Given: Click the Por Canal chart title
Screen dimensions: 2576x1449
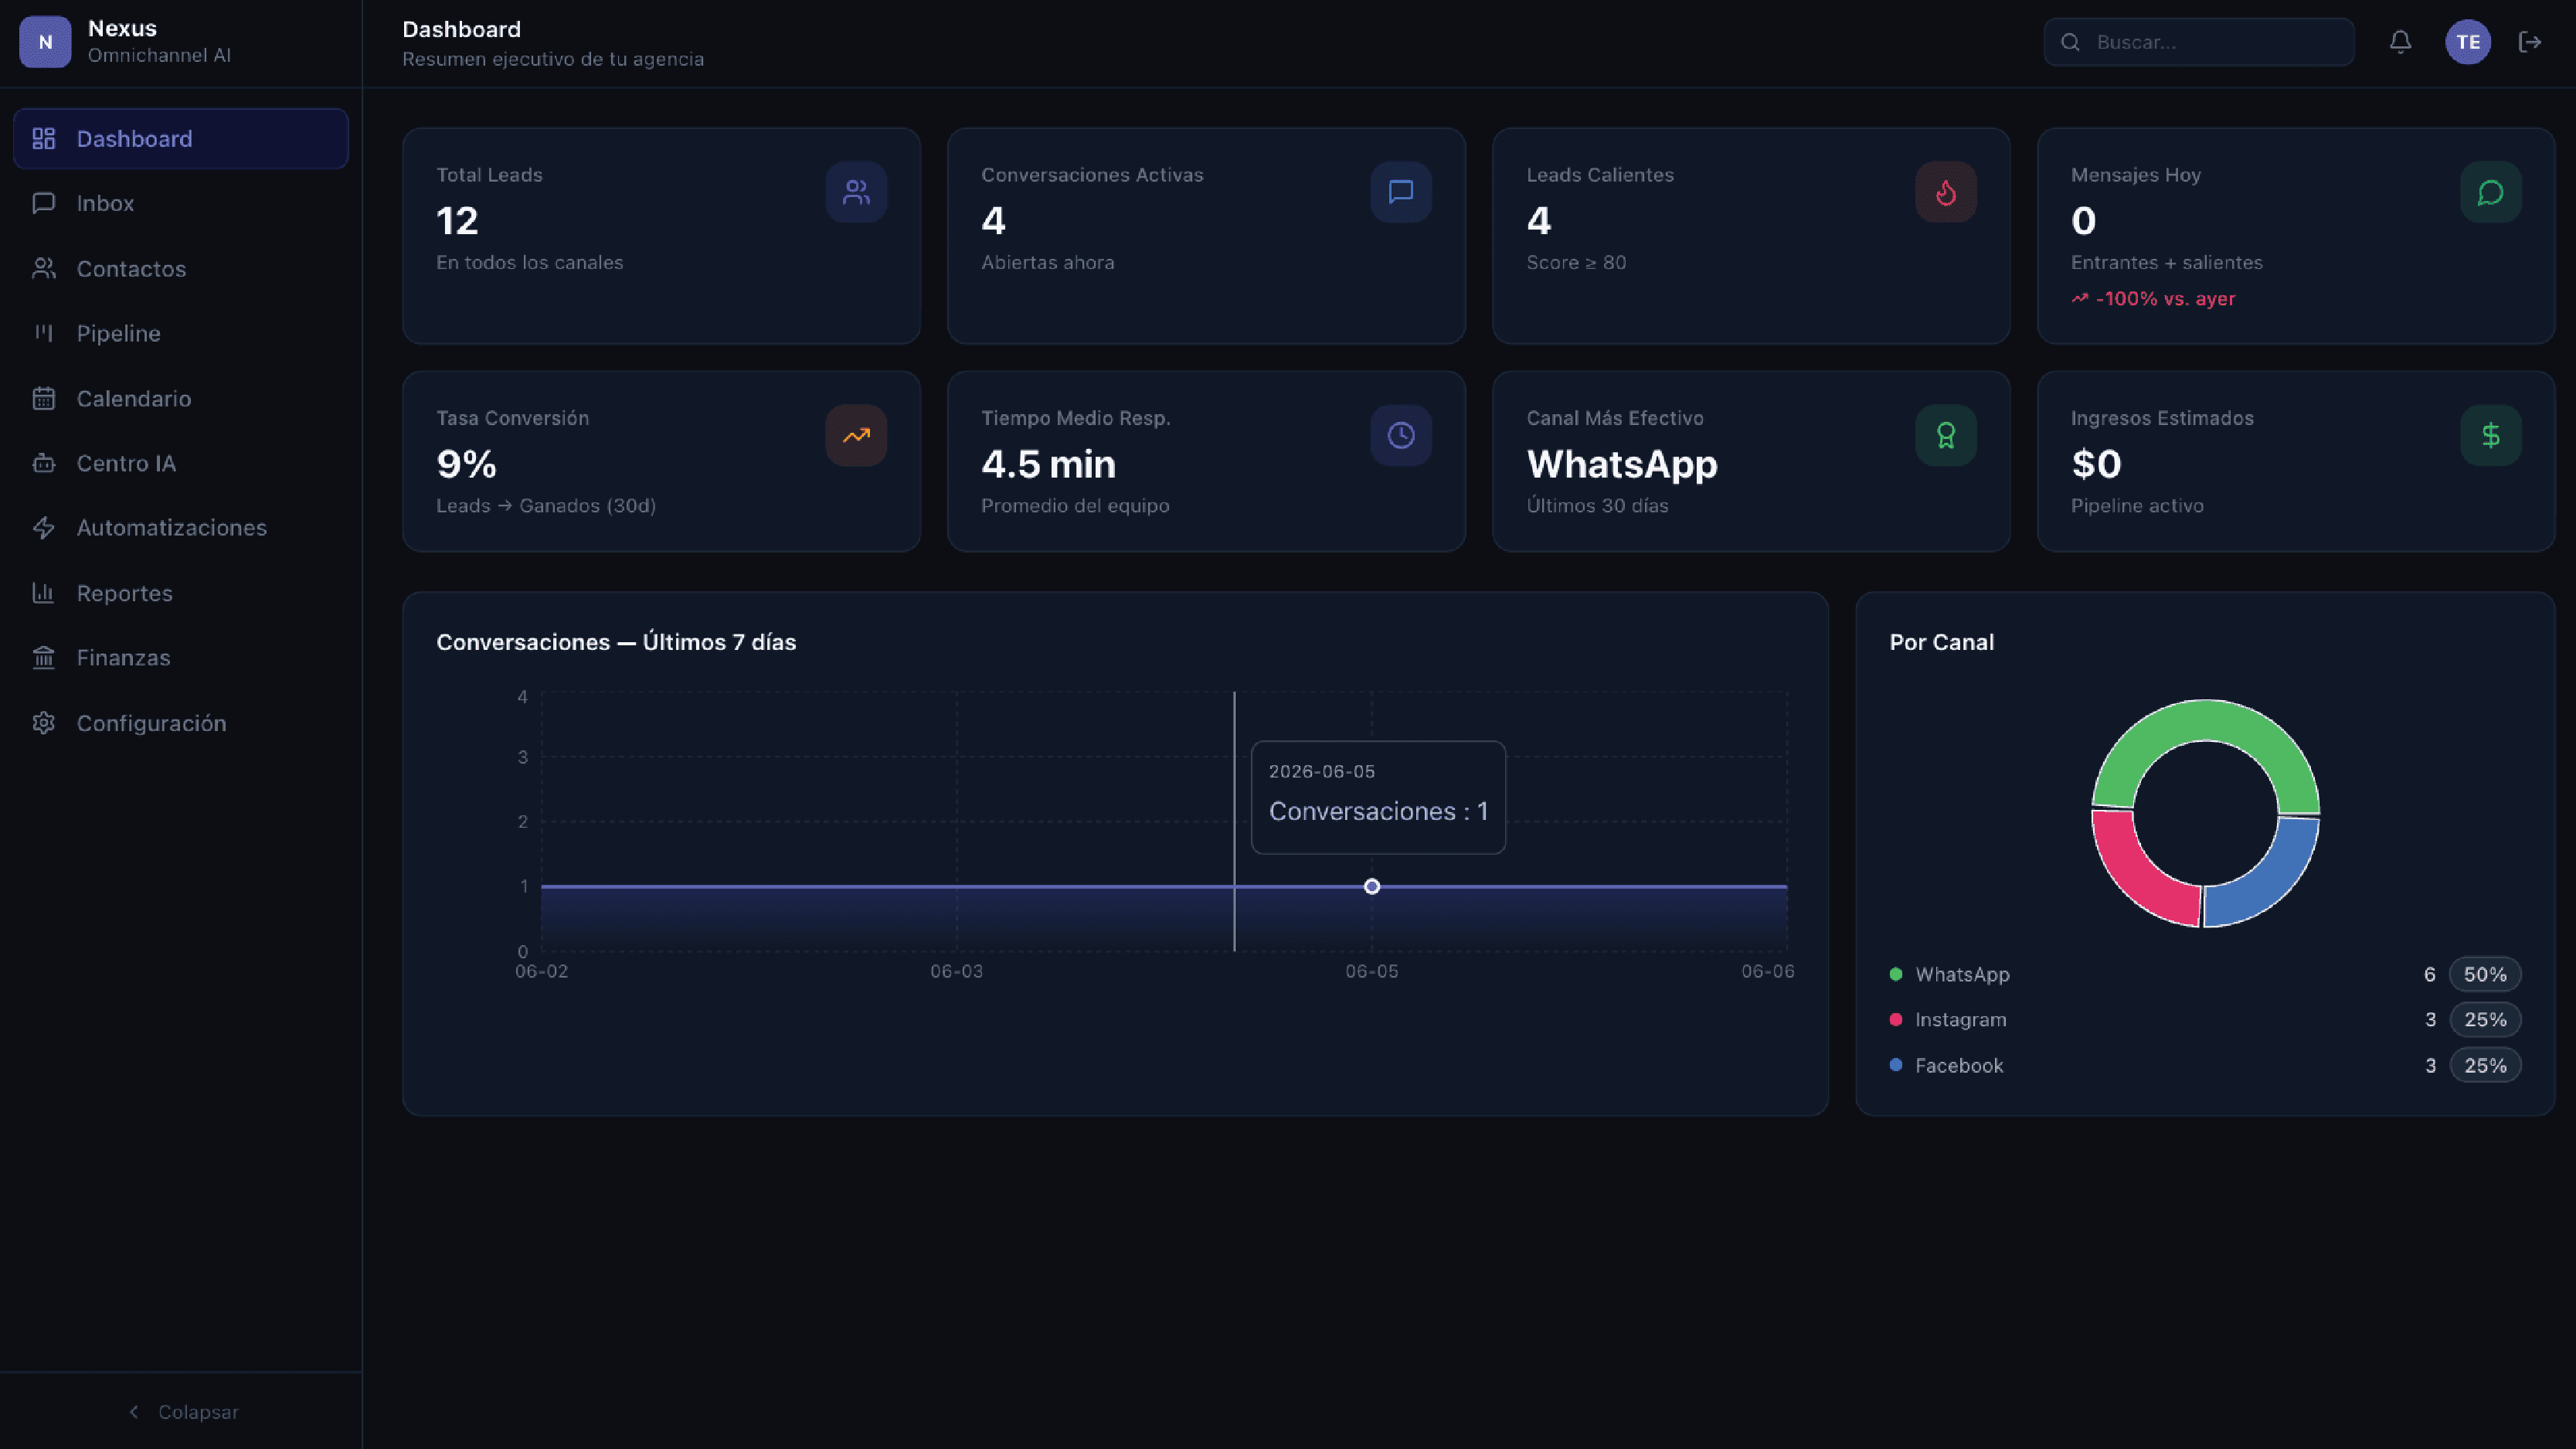Looking at the screenshot, I should click(x=1941, y=642).
